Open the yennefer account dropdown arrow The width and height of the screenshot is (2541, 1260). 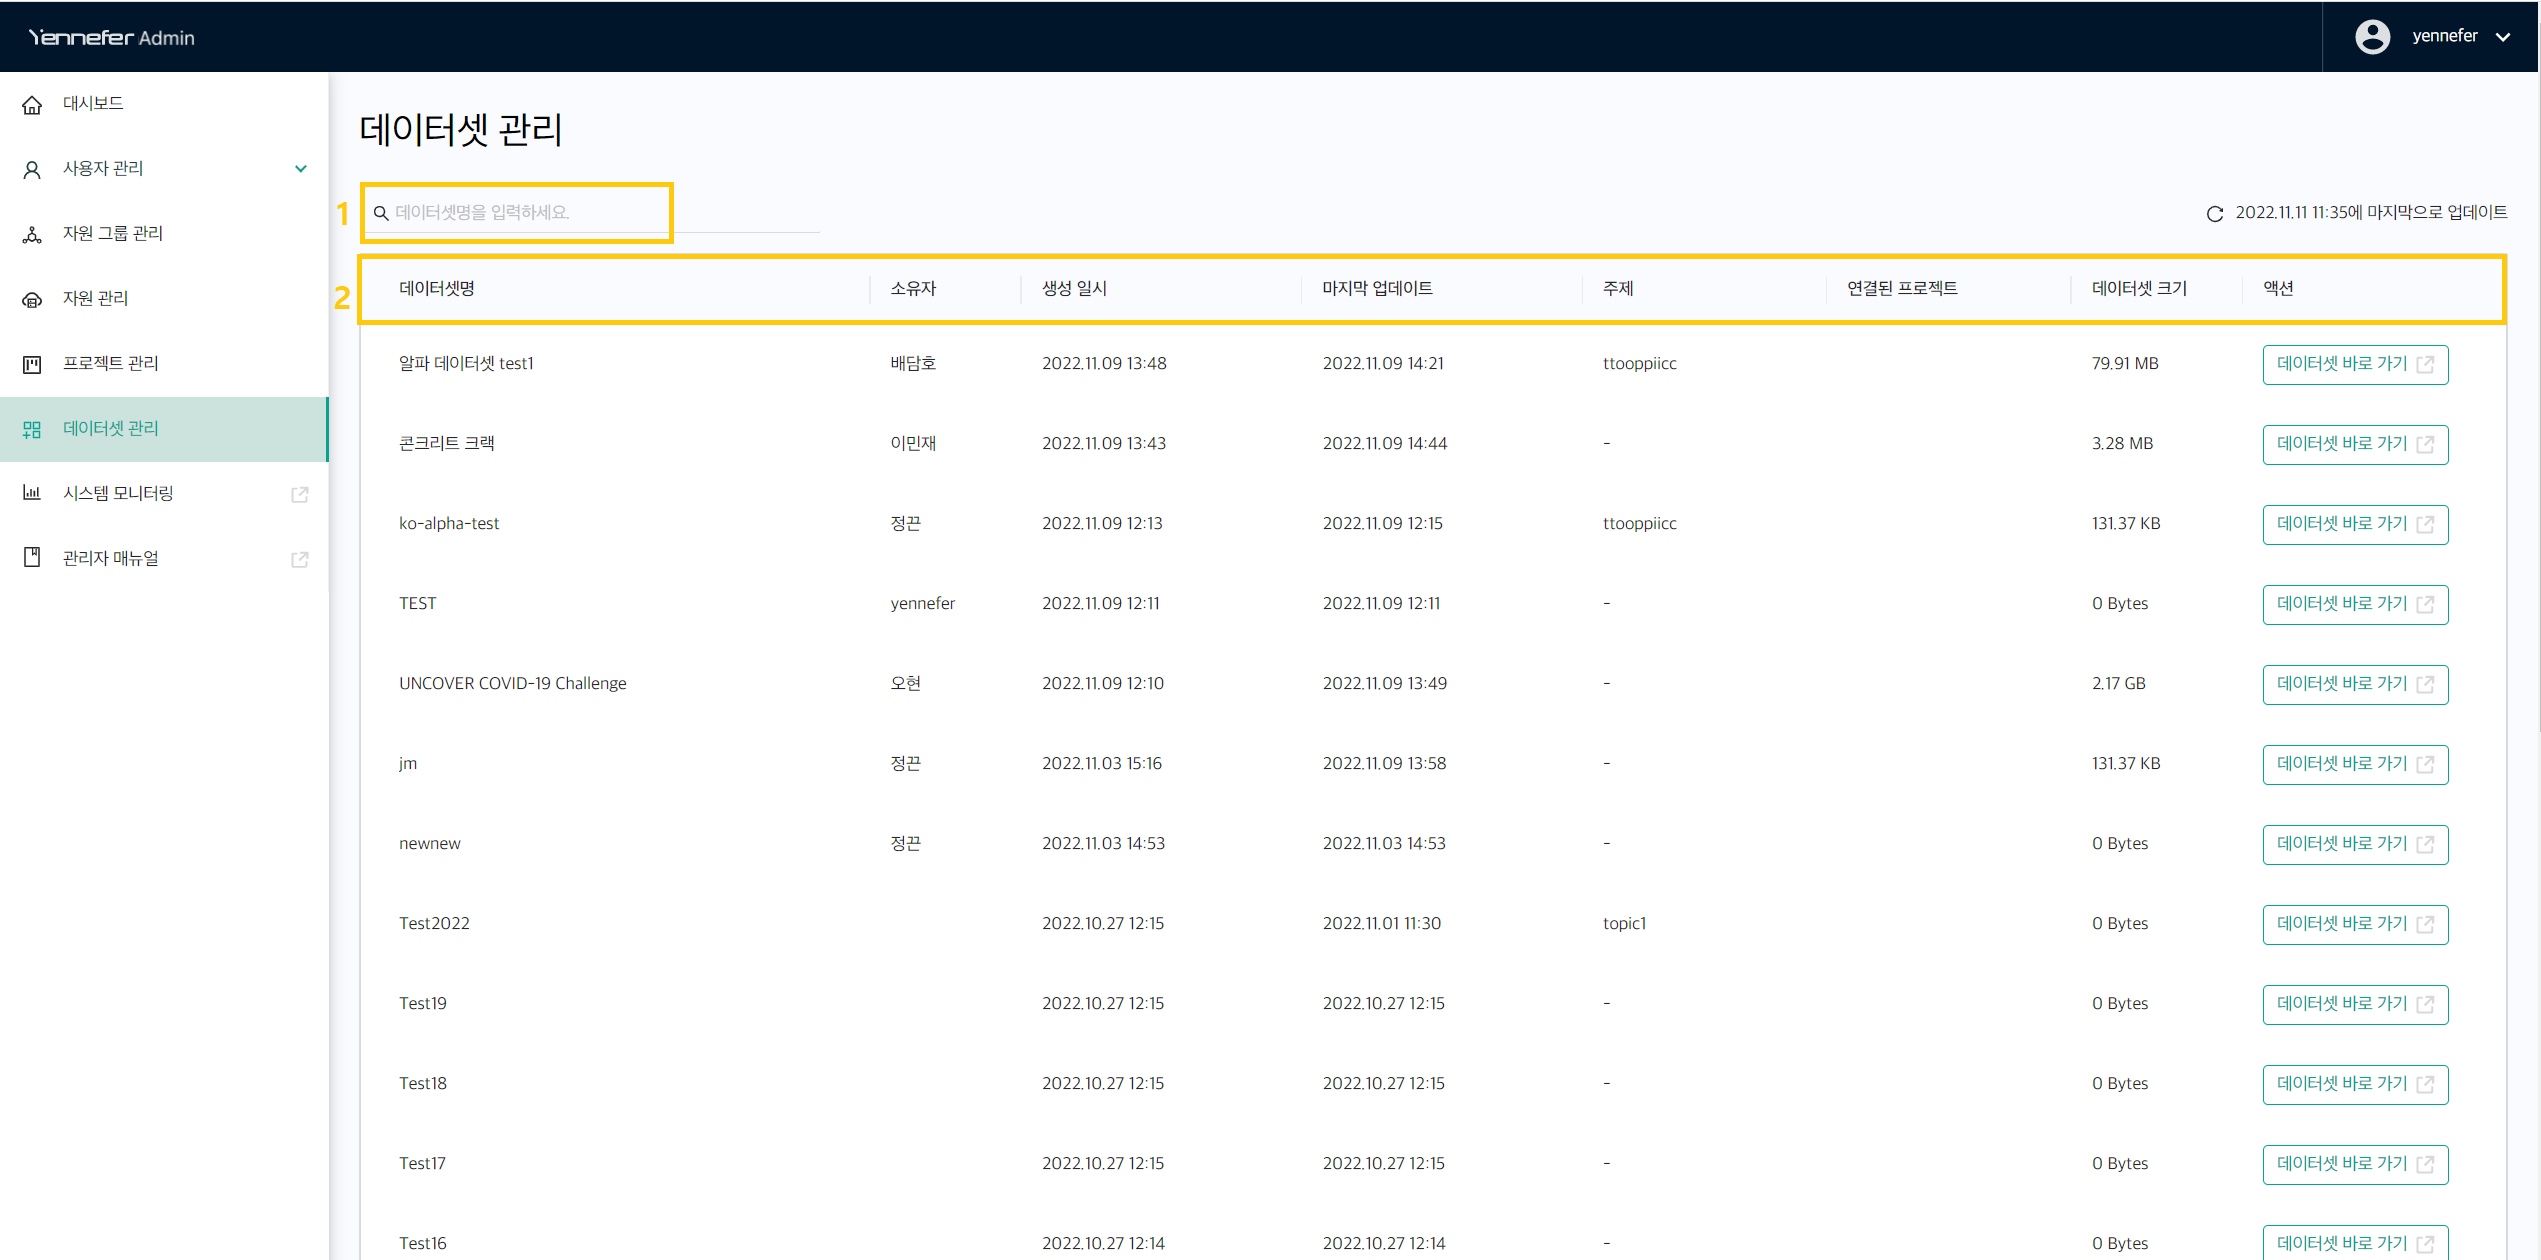pos(2503,37)
